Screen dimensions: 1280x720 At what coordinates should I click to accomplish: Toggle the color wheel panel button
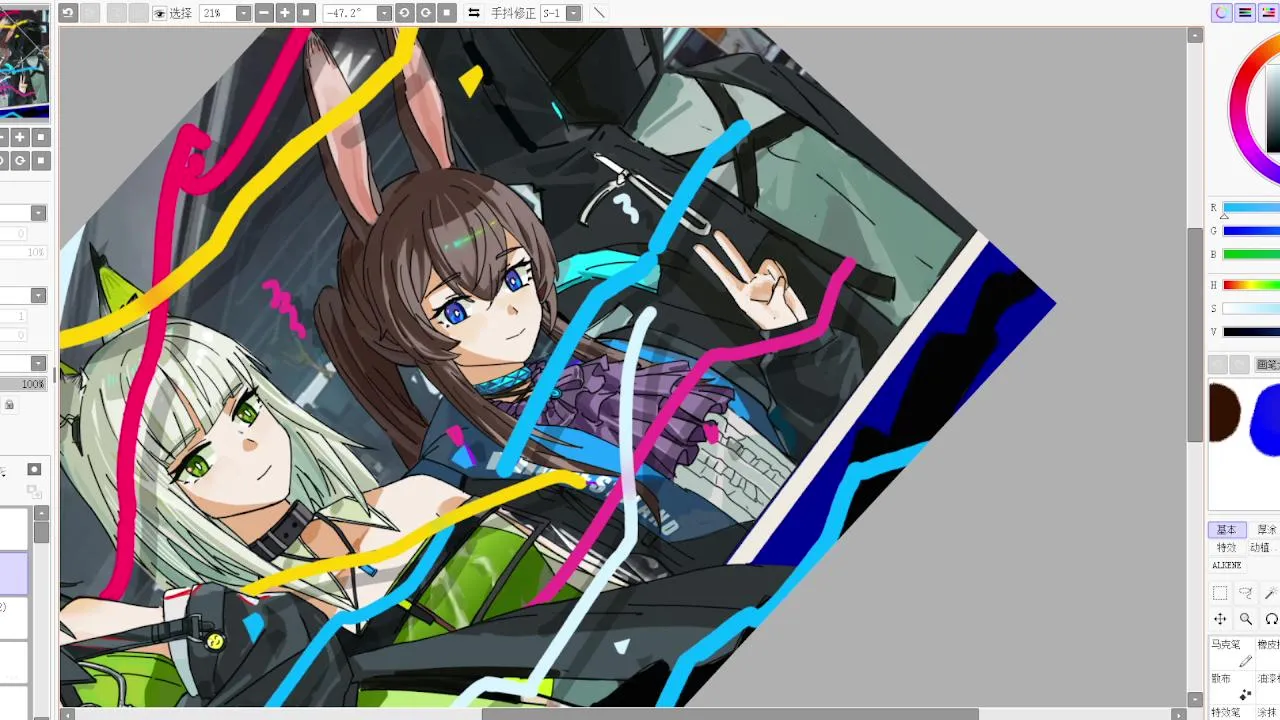[x=1221, y=13]
